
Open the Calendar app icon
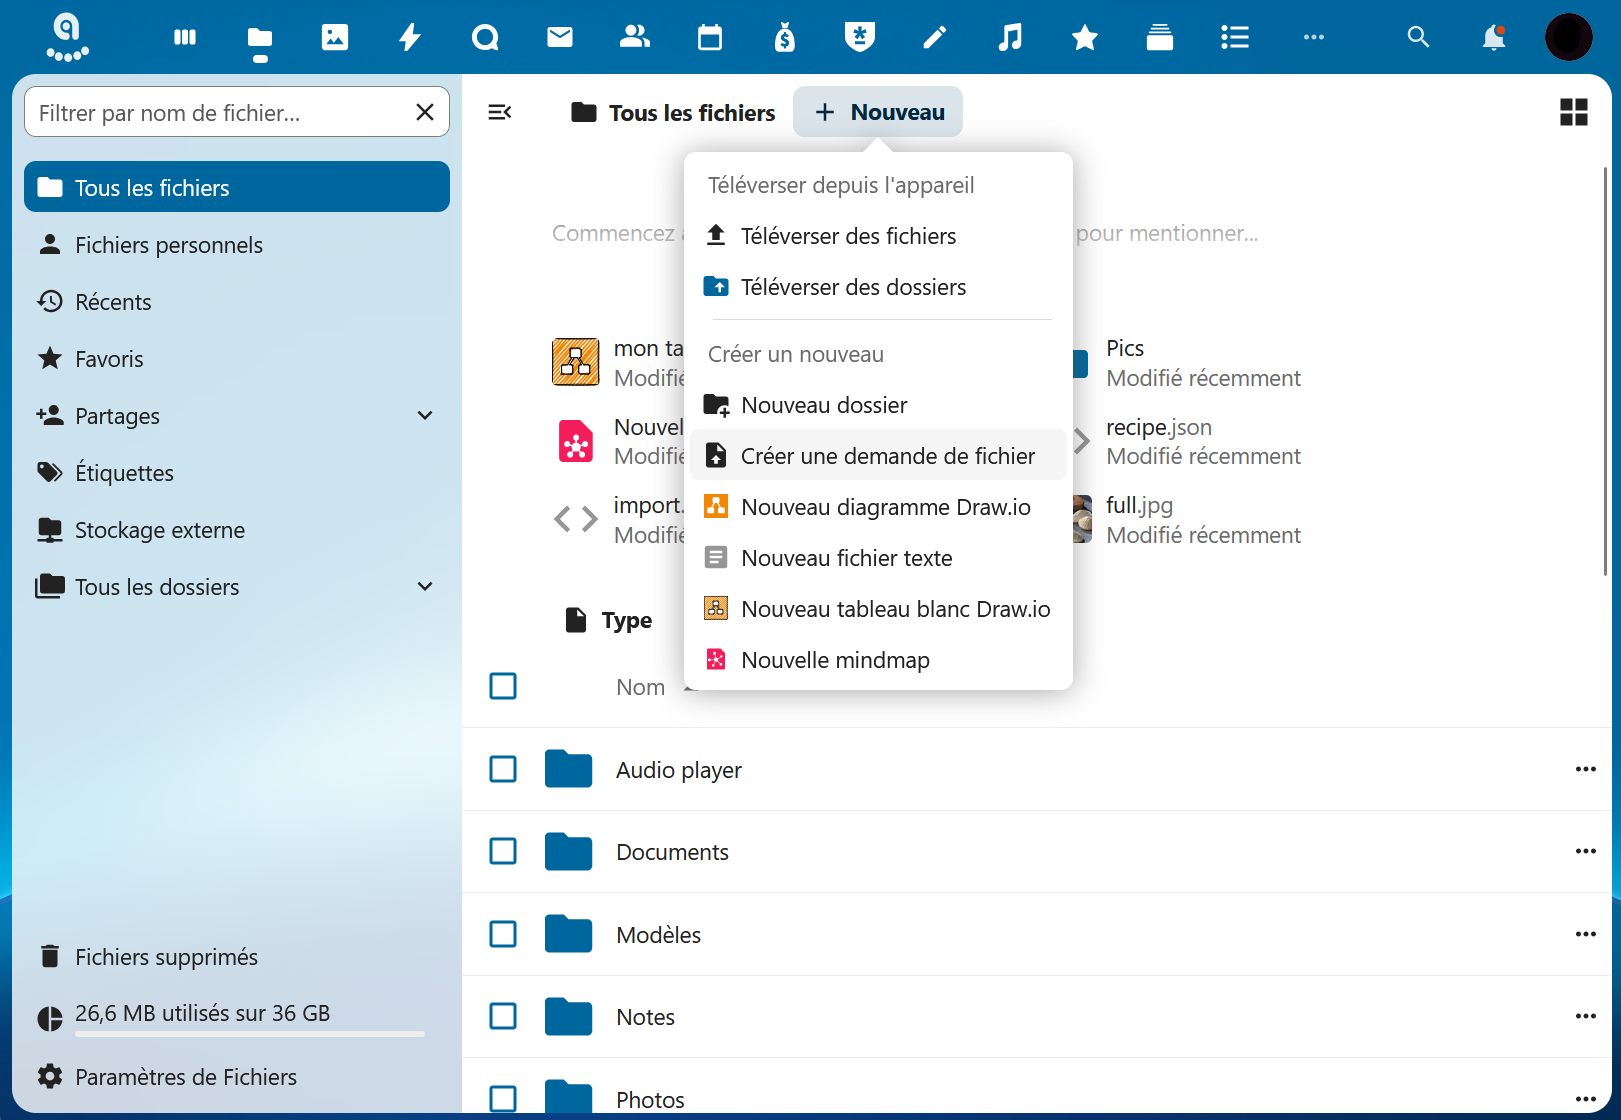[x=710, y=38]
